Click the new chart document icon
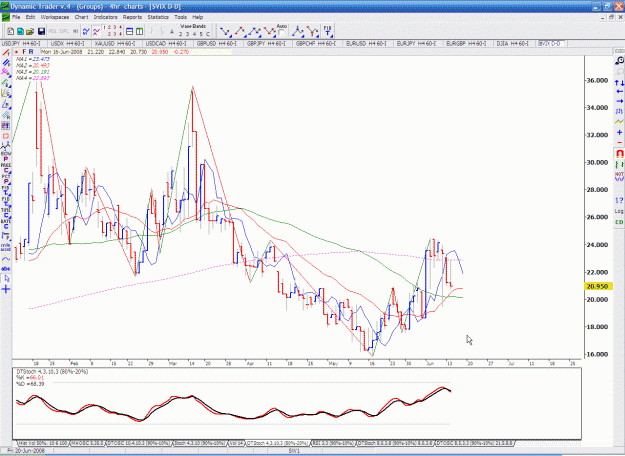 [x=11, y=31]
